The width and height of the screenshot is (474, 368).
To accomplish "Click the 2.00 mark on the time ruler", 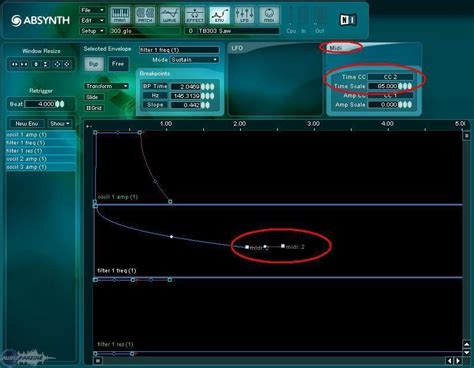I will tap(240, 124).
